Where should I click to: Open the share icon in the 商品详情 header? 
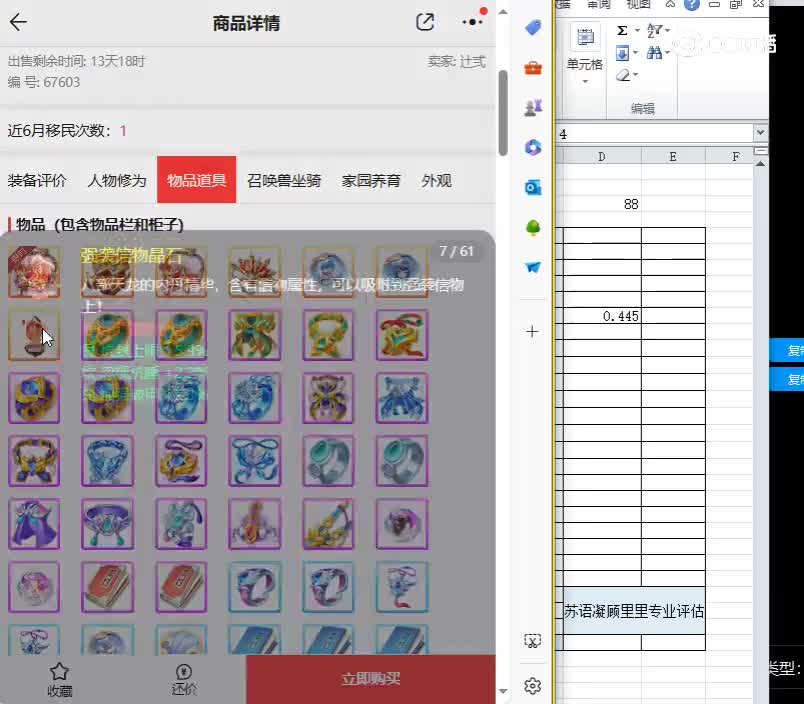tap(425, 22)
